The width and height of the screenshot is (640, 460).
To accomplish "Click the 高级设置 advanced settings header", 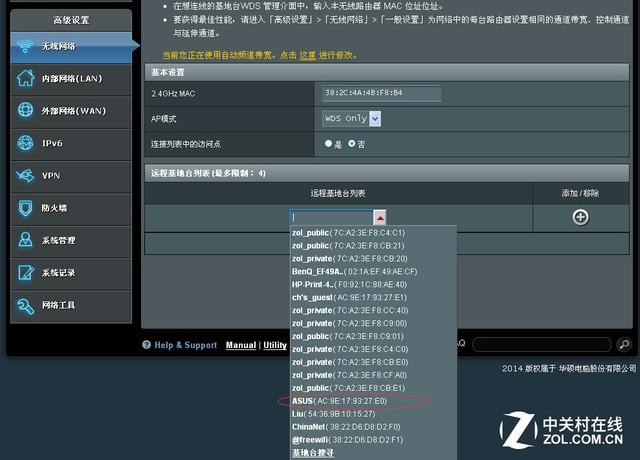I will [71, 20].
